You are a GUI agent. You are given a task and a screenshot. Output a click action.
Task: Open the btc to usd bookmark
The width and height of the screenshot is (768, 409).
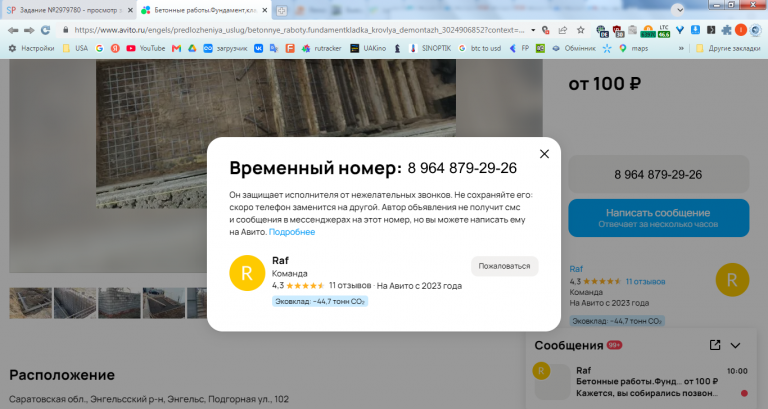click(480, 48)
